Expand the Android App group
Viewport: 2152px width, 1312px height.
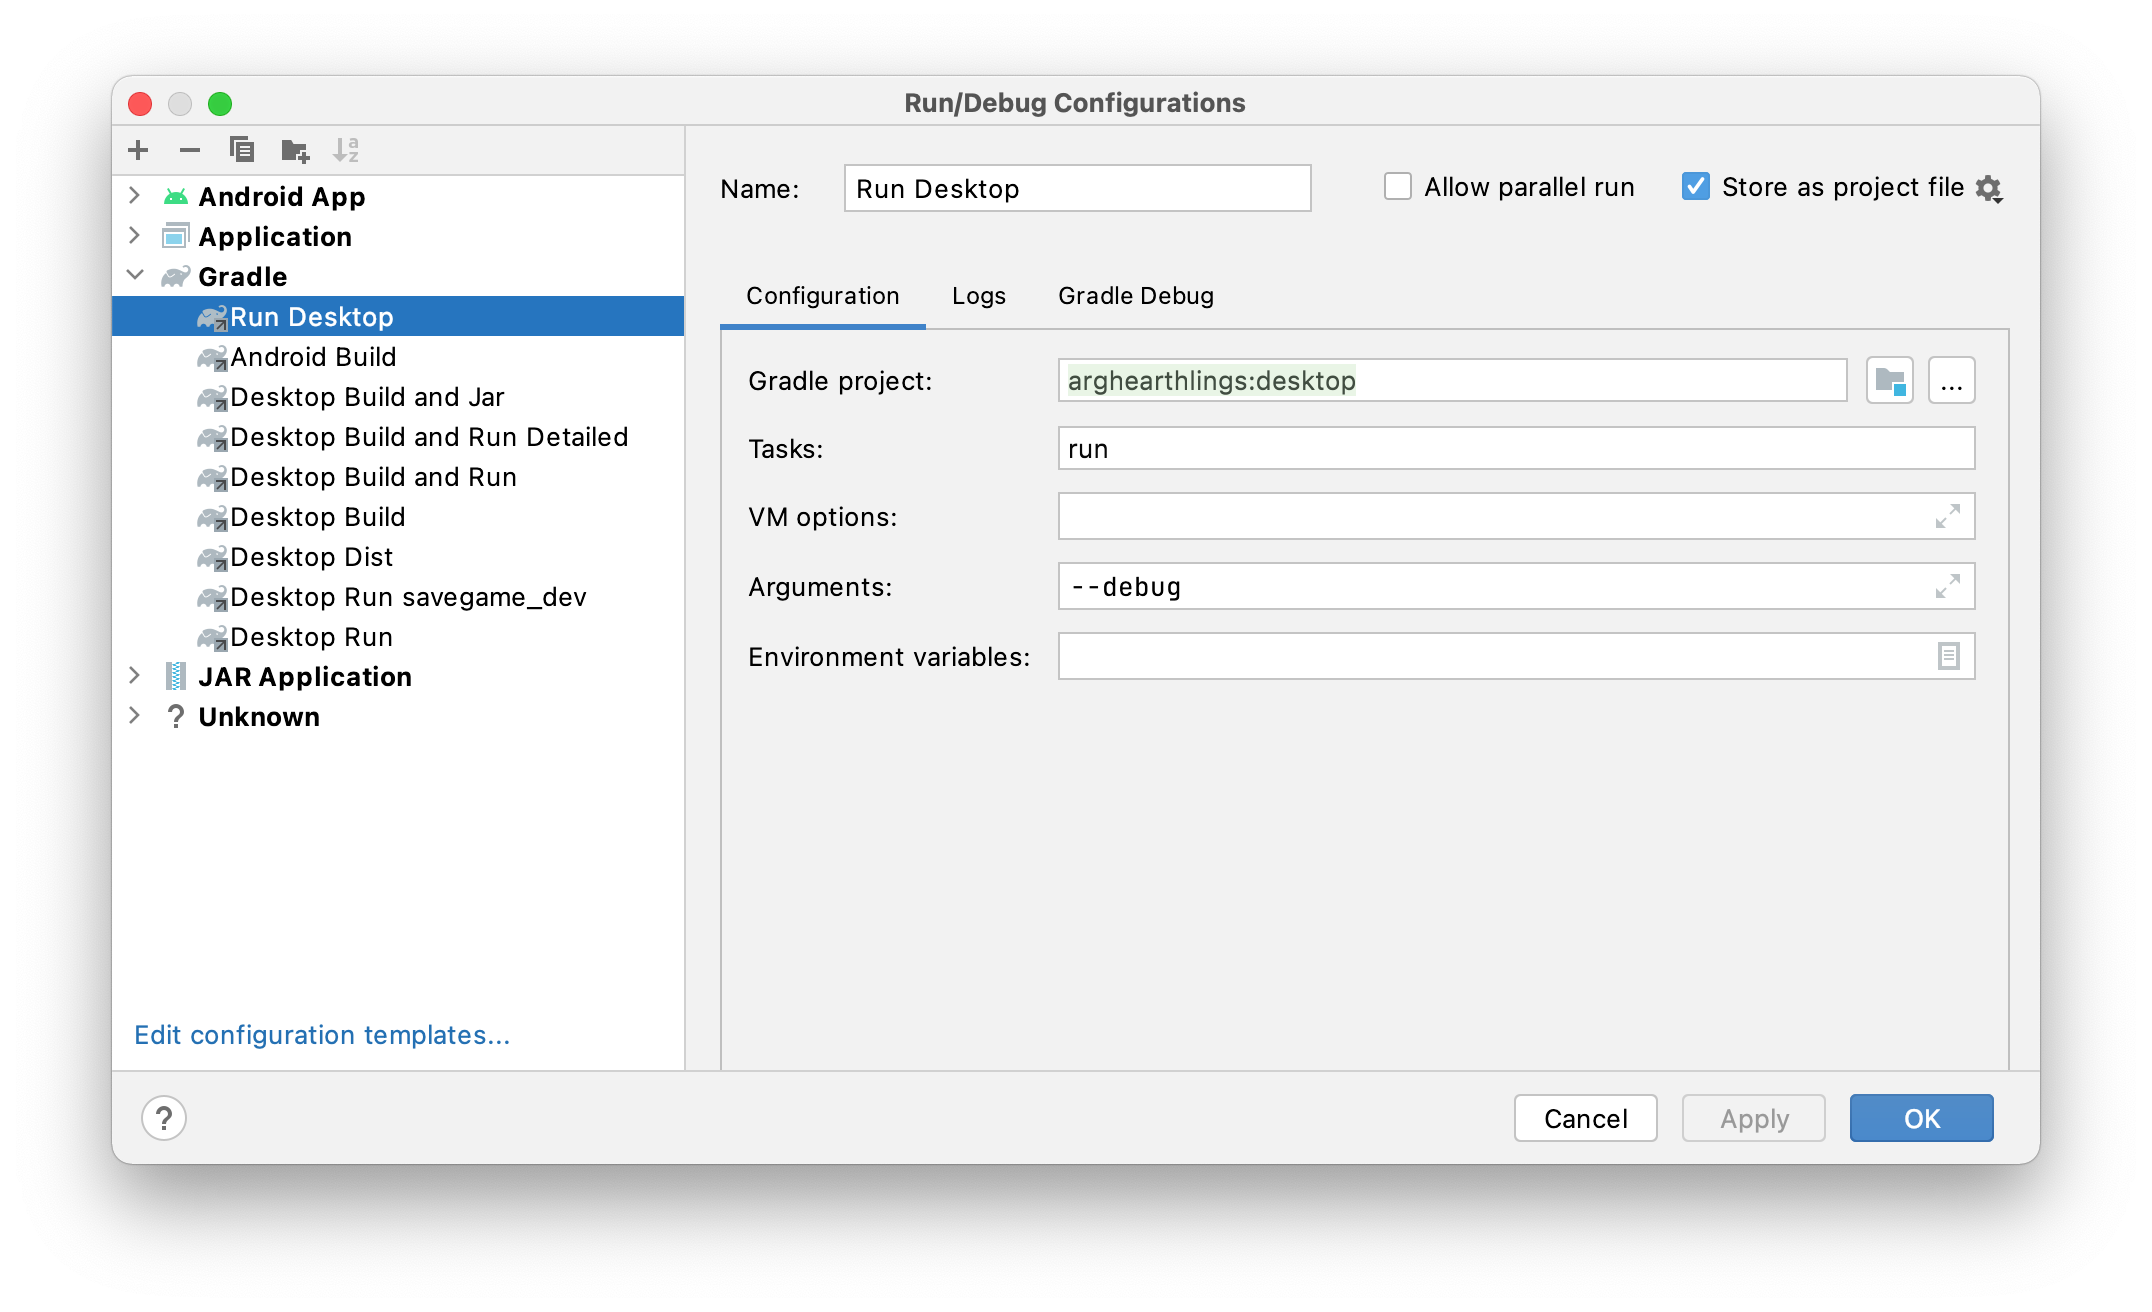(135, 196)
